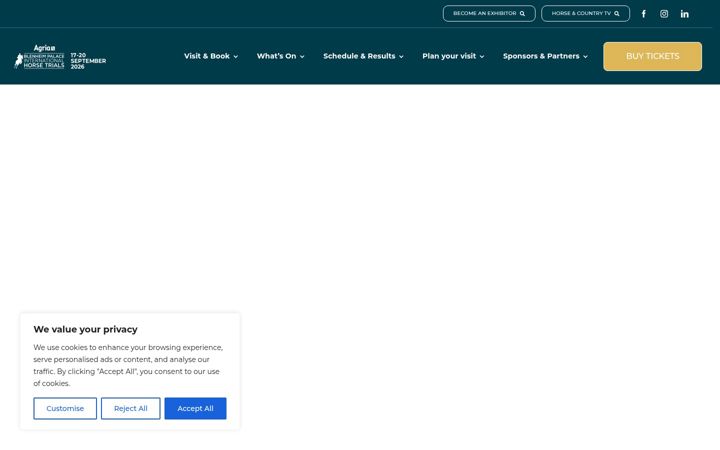Image resolution: width=720 pixels, height=450 pixels.
Task: Open the LinkedIn social icon
Action: click(685, 14)
